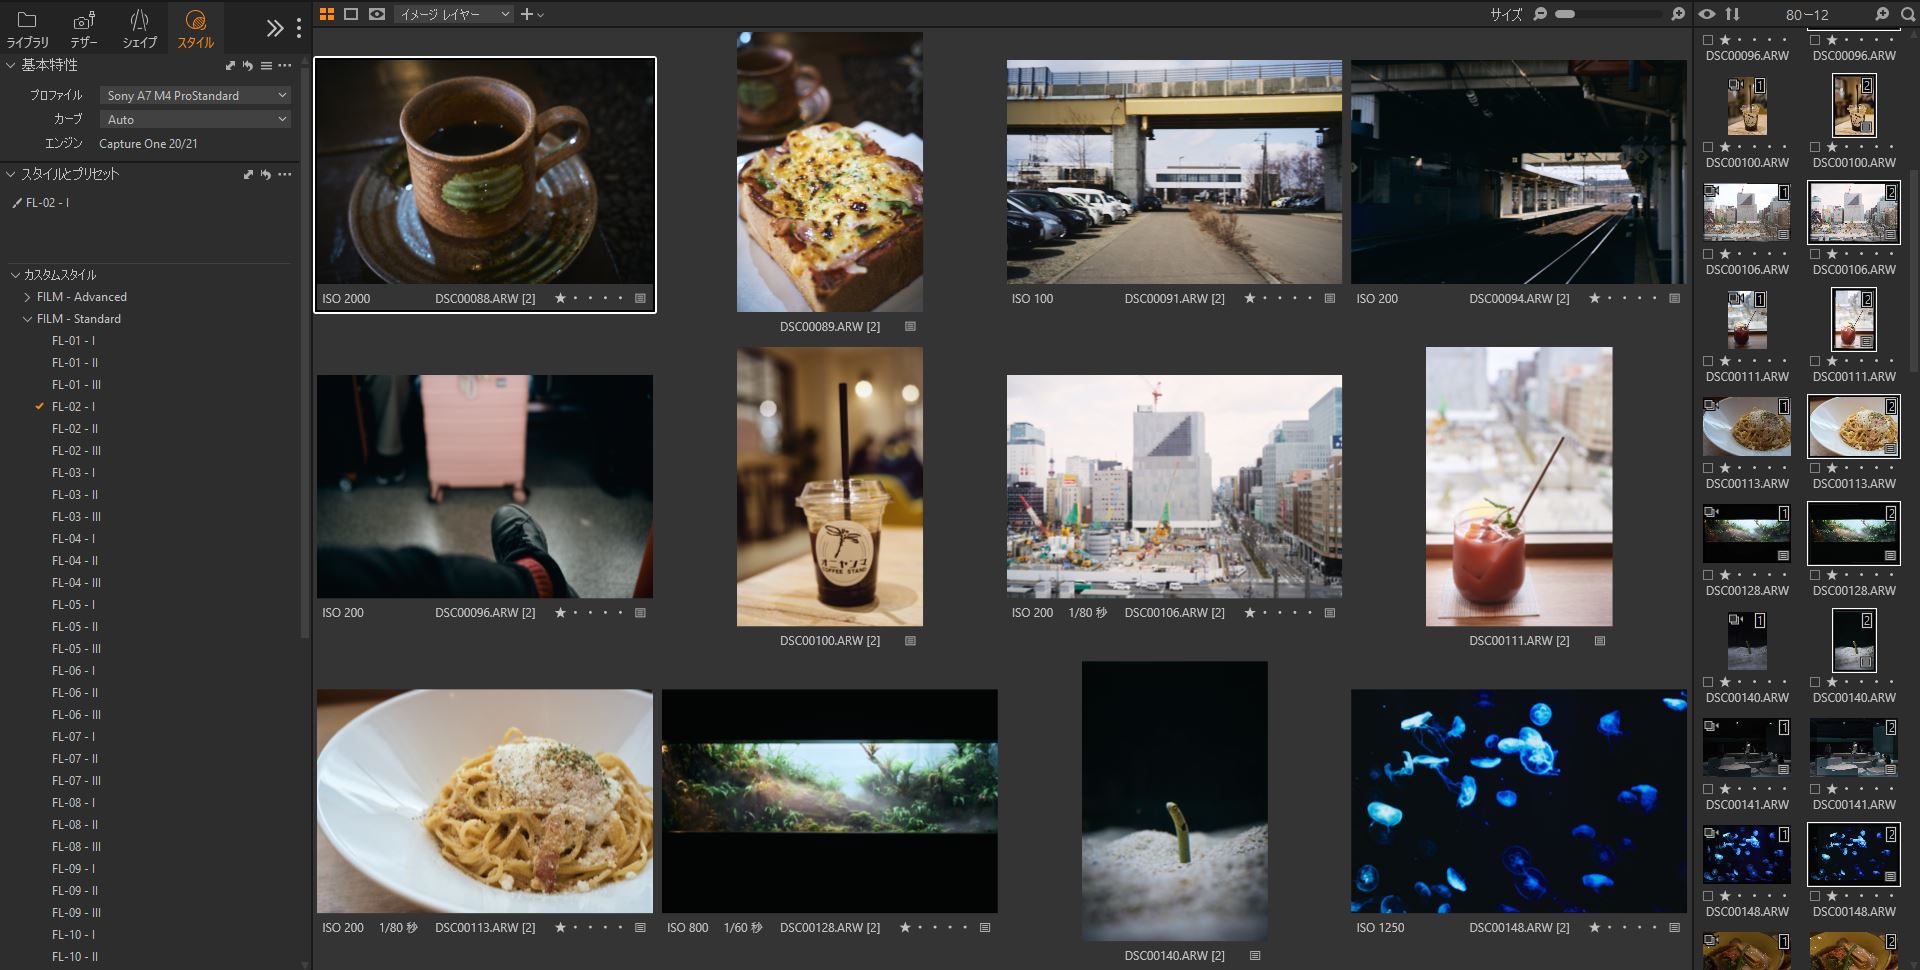
Task: Float the スタイルとプリセット panel with the expand icon
Action: tap(248, 174)
